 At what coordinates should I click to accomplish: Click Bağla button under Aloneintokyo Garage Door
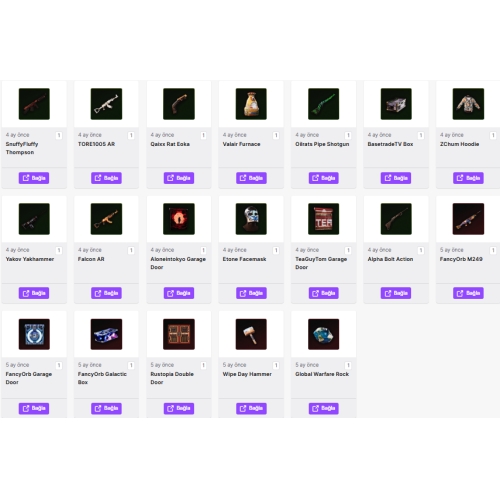point(179,293)
